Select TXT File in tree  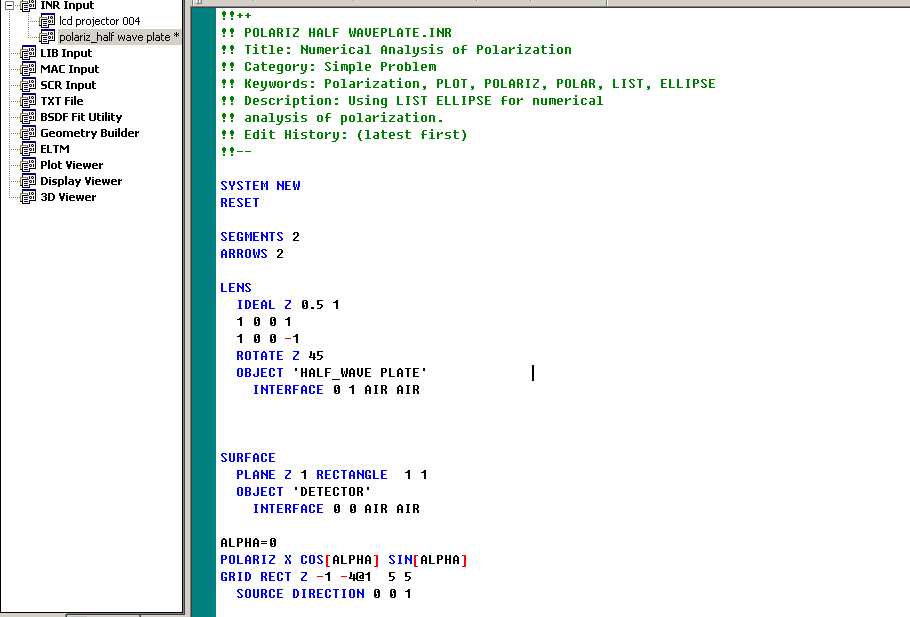pos(62,101)
